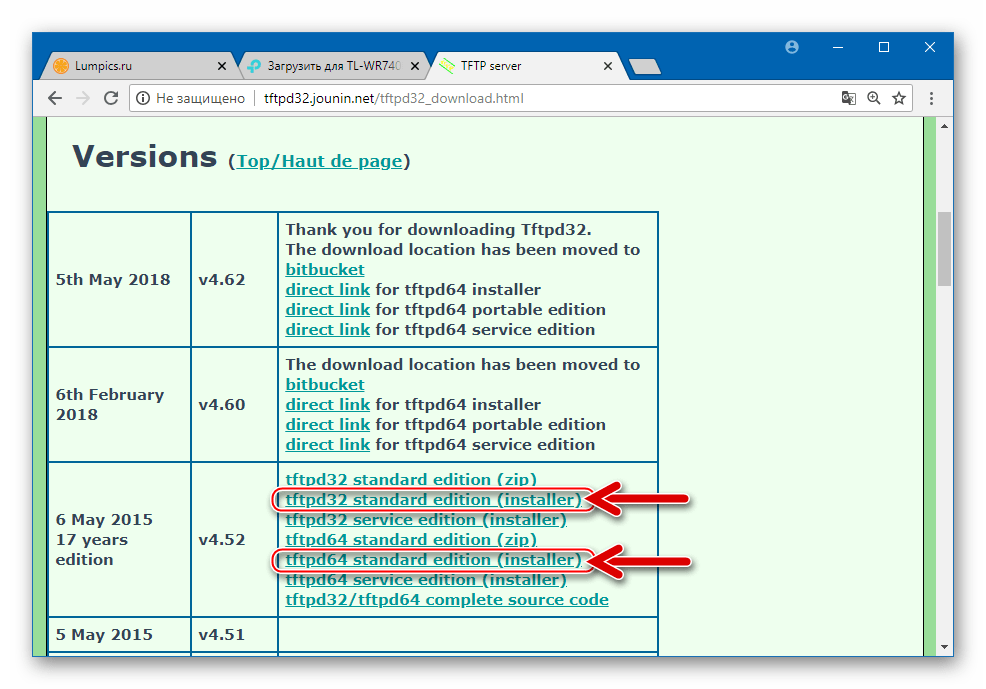Viewport: 986px width, 689px height.
Task: Download tftpd64 standard edition (installer)
Action: [433, 560]
